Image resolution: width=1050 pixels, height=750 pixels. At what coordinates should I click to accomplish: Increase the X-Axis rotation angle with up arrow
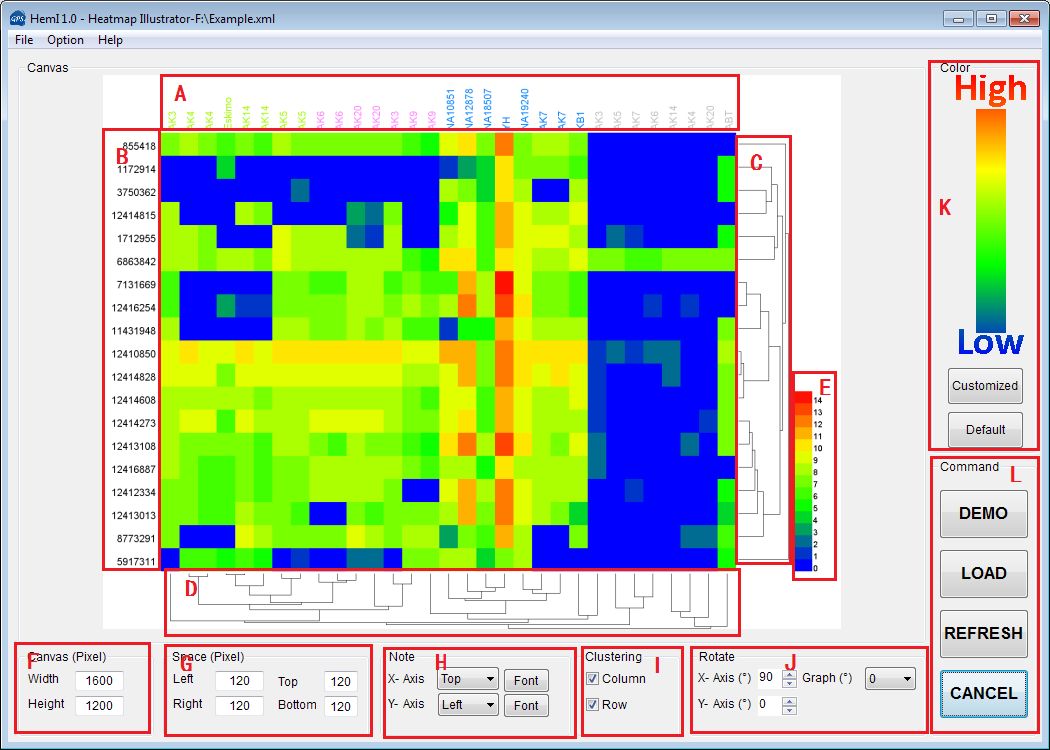790,674
